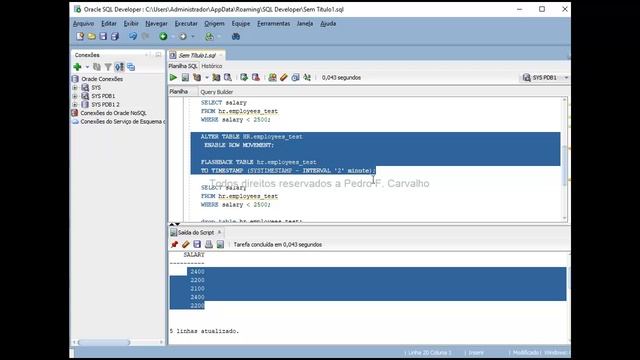Click the SQL Tuning Advisor icon
This screenshot has width=640, height=360.
228,77
